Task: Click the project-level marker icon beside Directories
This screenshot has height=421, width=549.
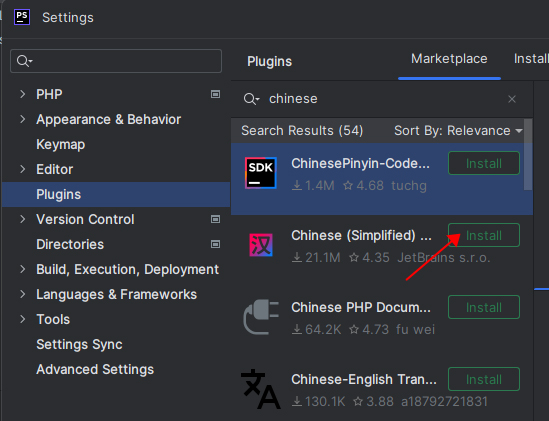Action: 215,244
